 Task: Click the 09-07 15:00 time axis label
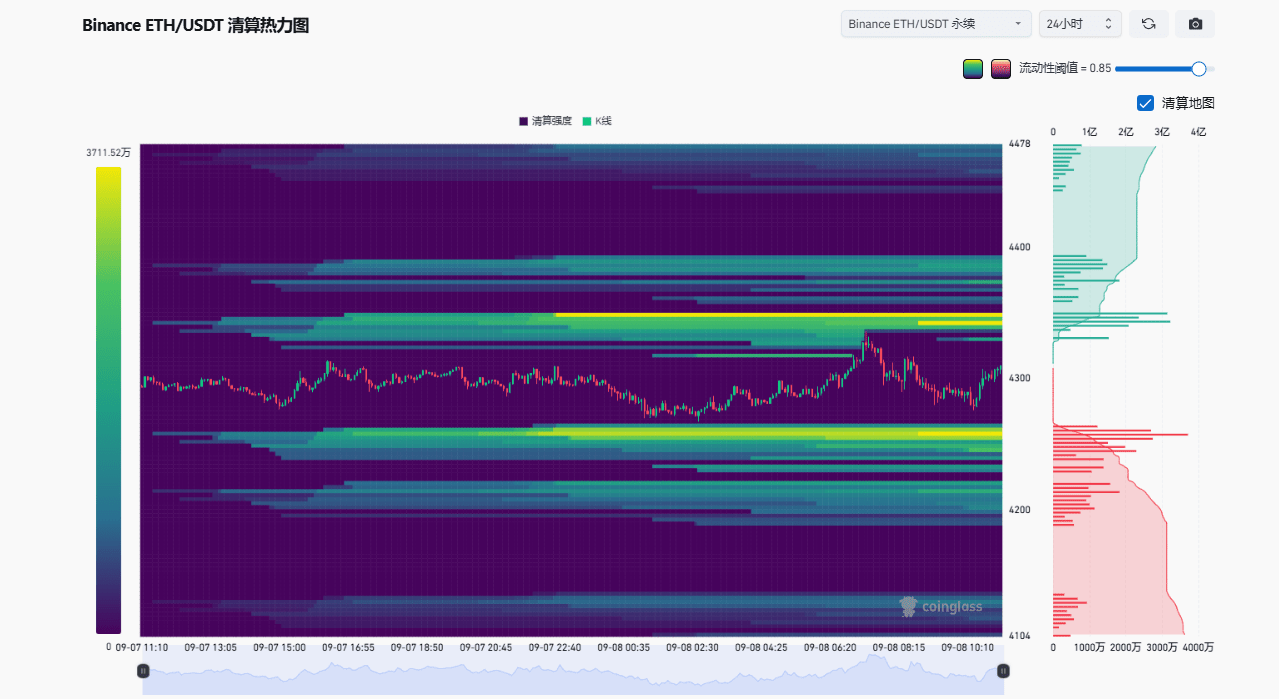tap(280, 647)
